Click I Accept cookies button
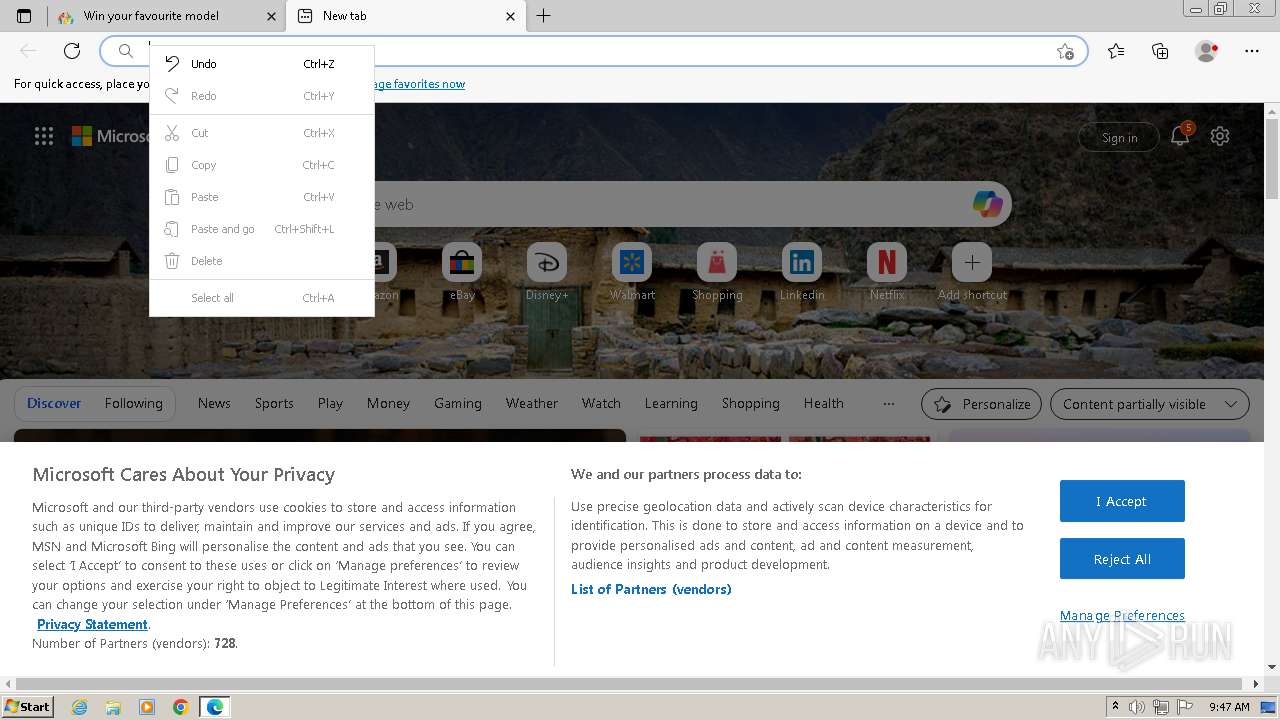 pyautogui.click(x=1122, y=501)
